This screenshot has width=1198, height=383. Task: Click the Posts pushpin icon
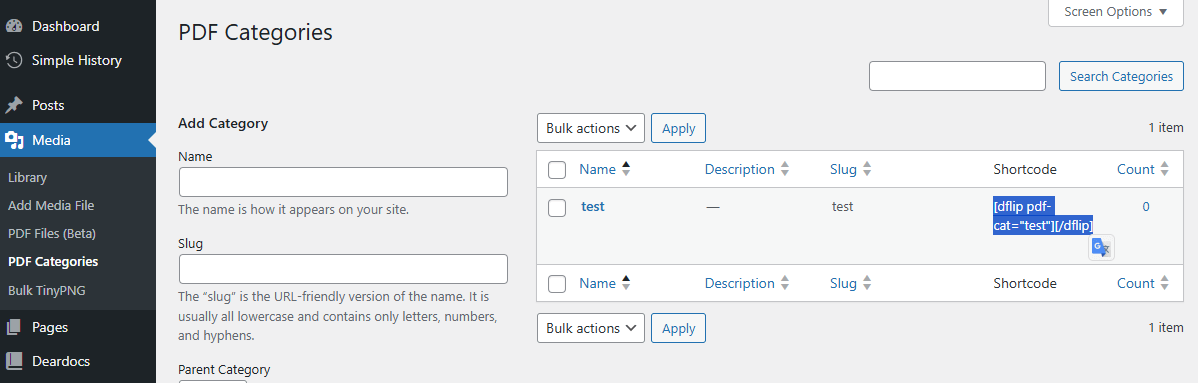pos(14,105)
